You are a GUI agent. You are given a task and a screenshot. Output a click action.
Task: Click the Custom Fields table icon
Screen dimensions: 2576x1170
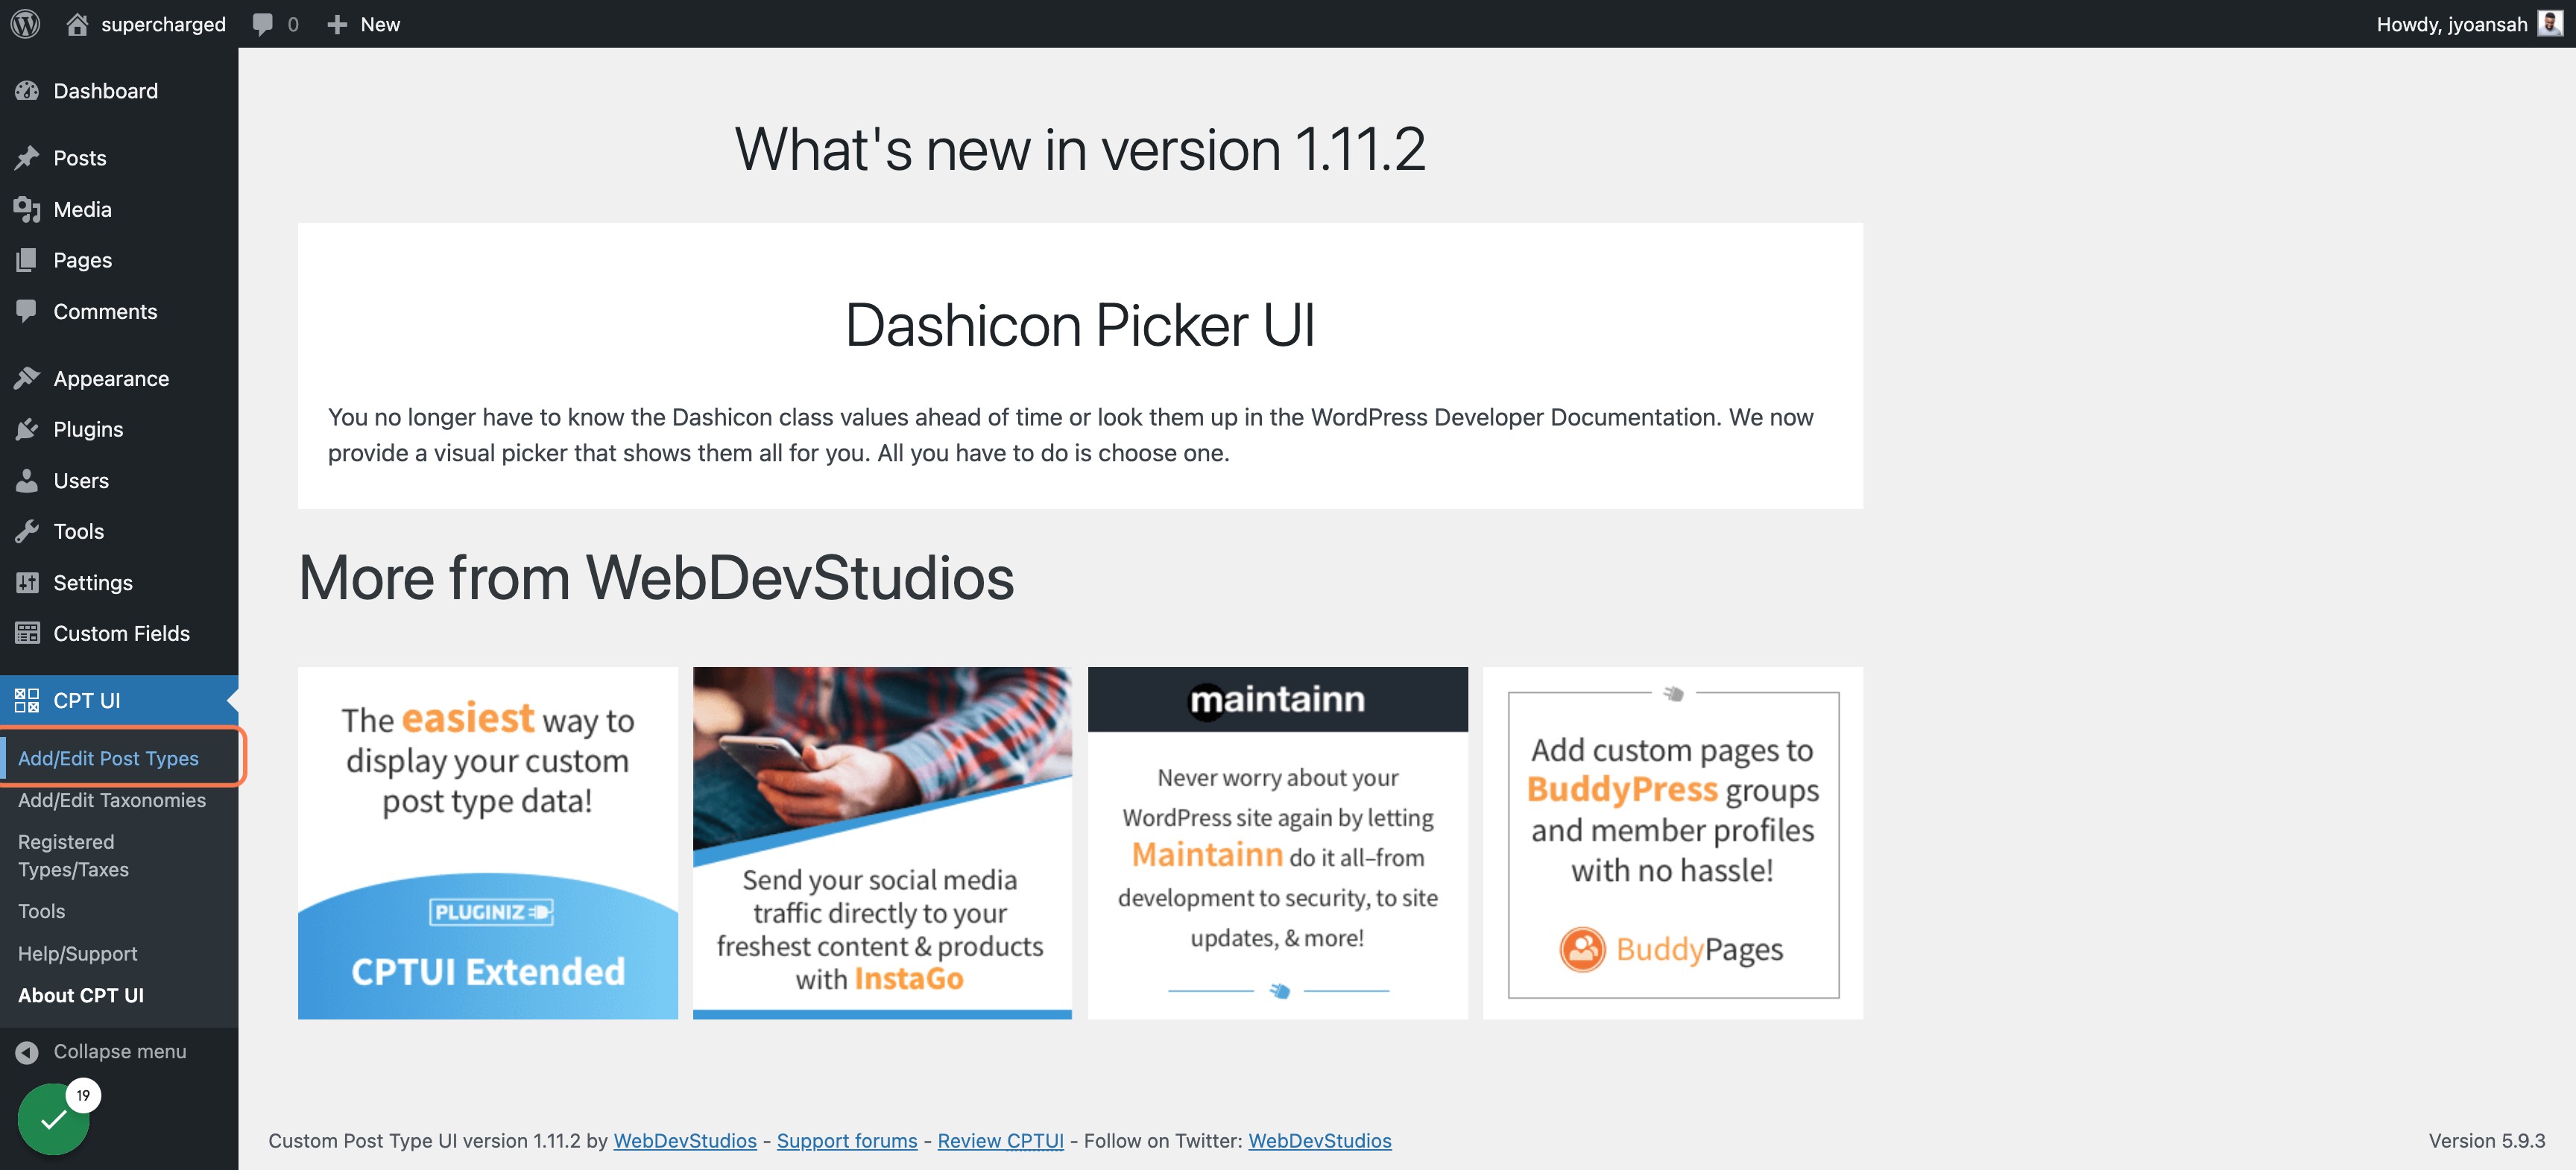[x=27, y=633]
